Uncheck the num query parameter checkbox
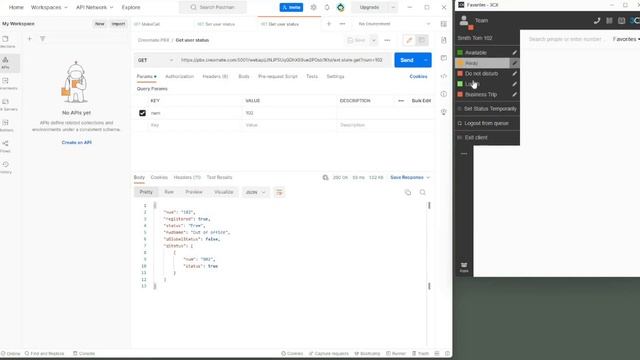Viewport: 640px width, 360px height. (x=142, y=113)
